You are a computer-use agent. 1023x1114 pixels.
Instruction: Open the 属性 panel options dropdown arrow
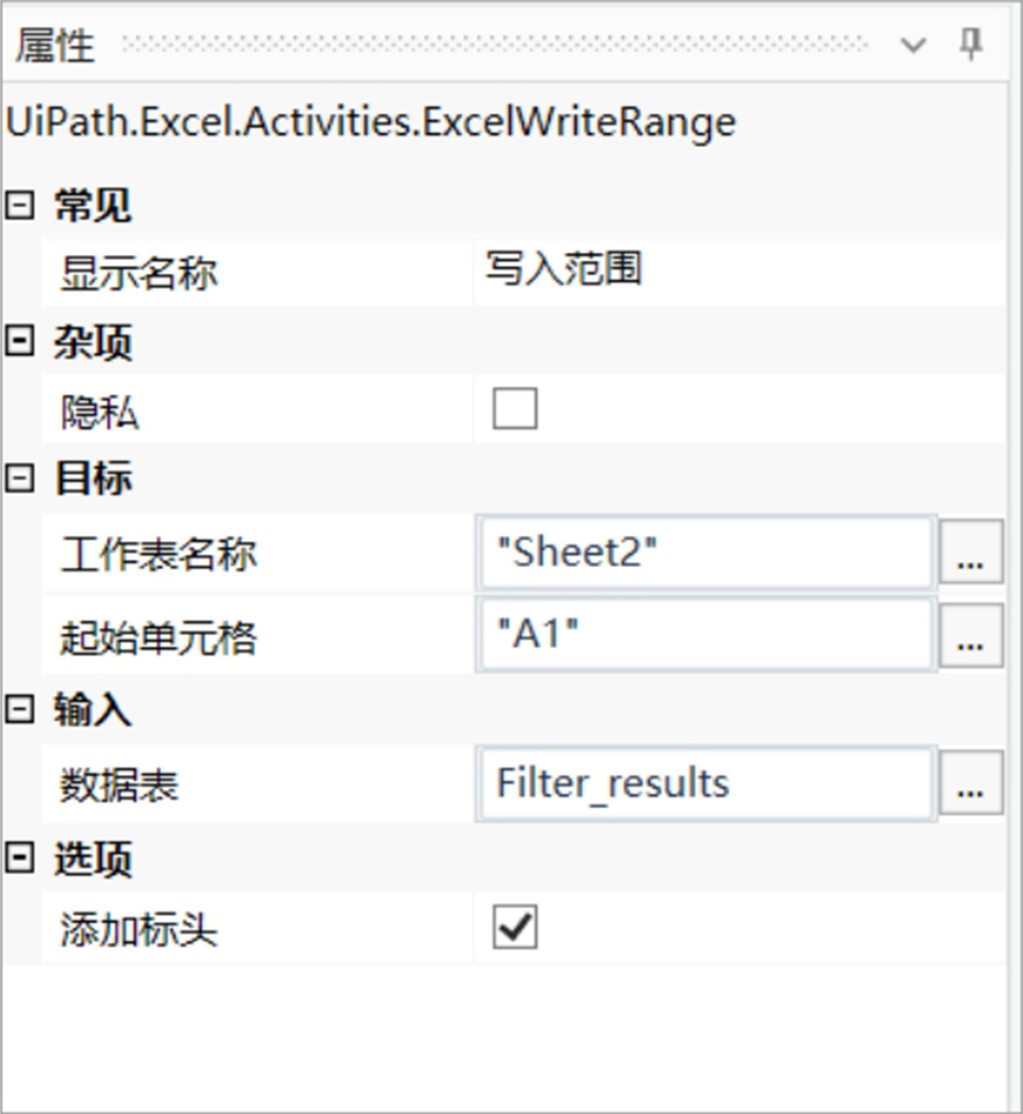click(x=913, y=45)
